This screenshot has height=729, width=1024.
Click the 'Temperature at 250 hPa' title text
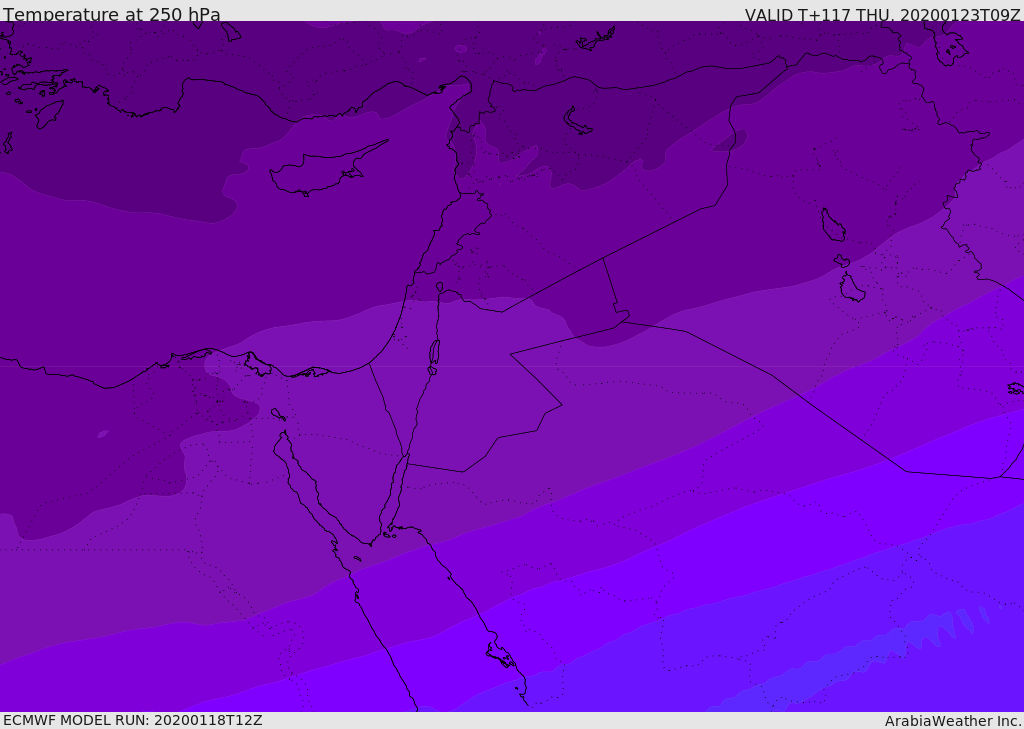(x=112, y=14)
